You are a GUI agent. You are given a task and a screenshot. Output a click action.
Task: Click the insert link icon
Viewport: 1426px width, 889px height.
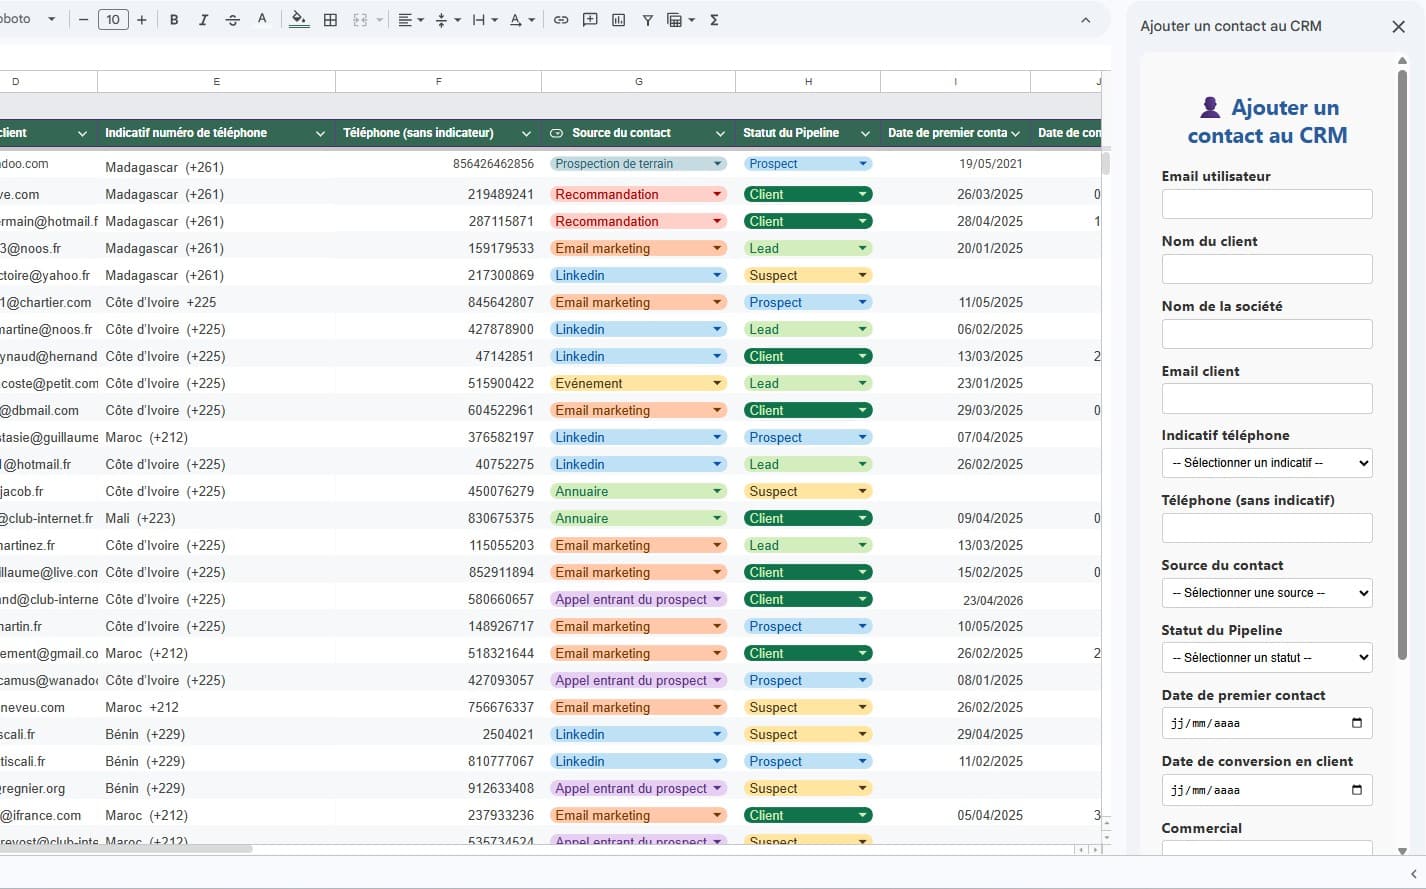561,20
